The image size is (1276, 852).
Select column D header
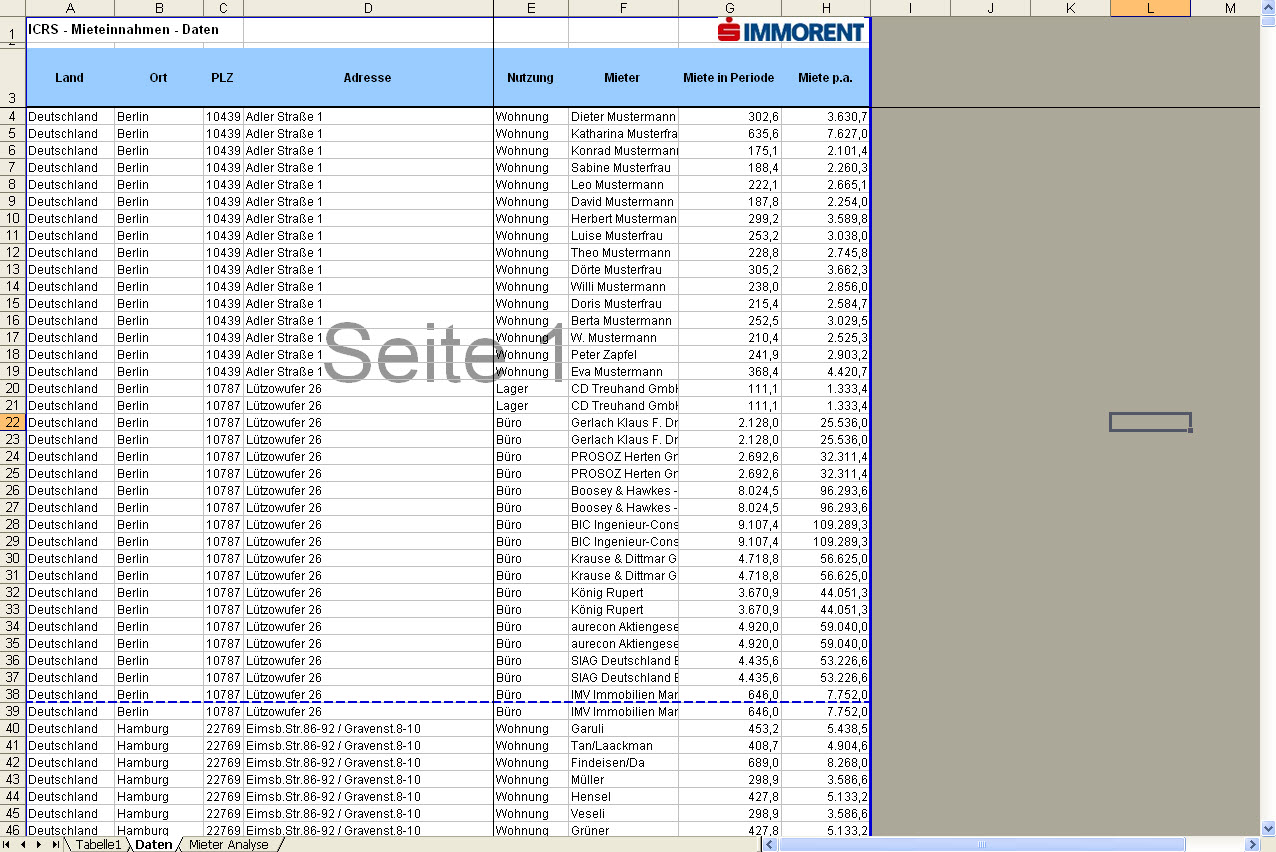(x=368, y=8)
